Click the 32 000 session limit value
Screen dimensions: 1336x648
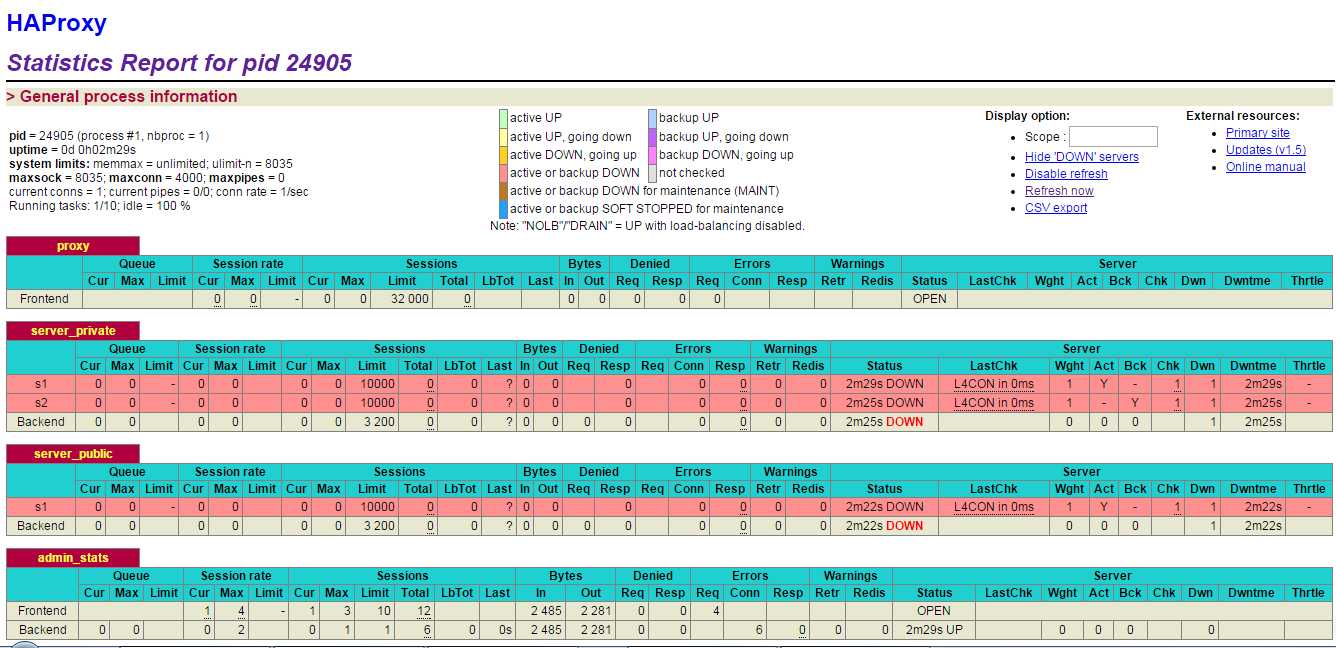(409, 299)
